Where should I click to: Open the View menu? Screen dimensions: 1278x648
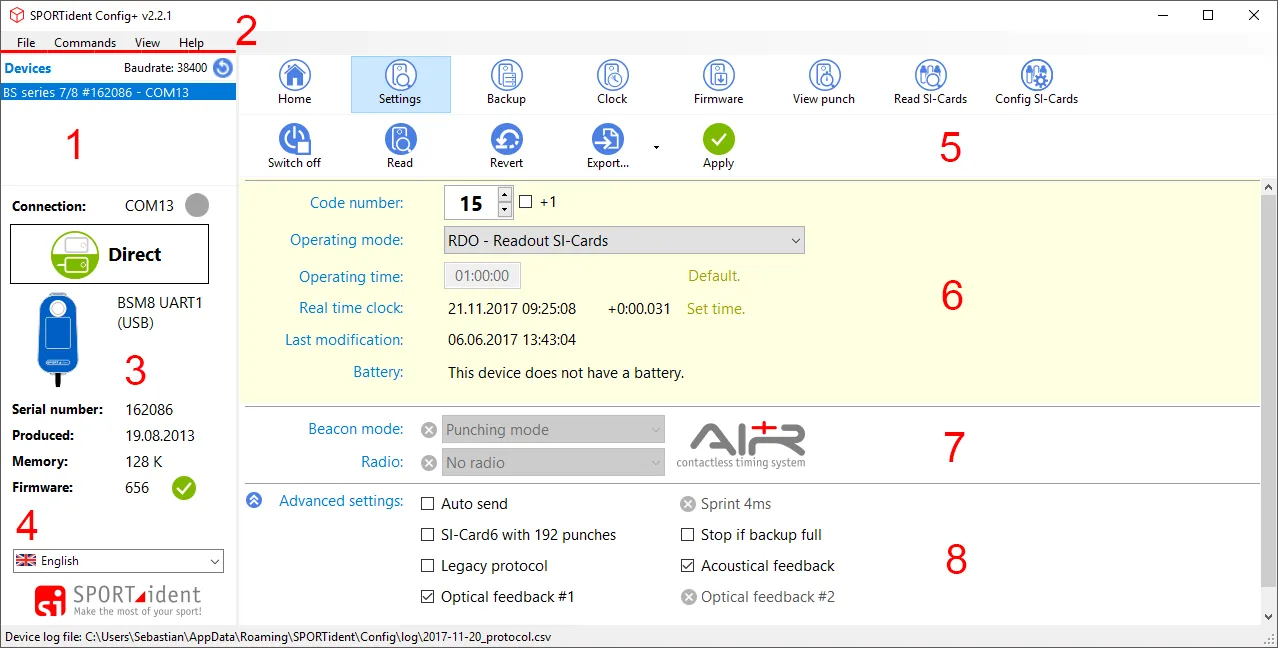(x=147, y=43)
